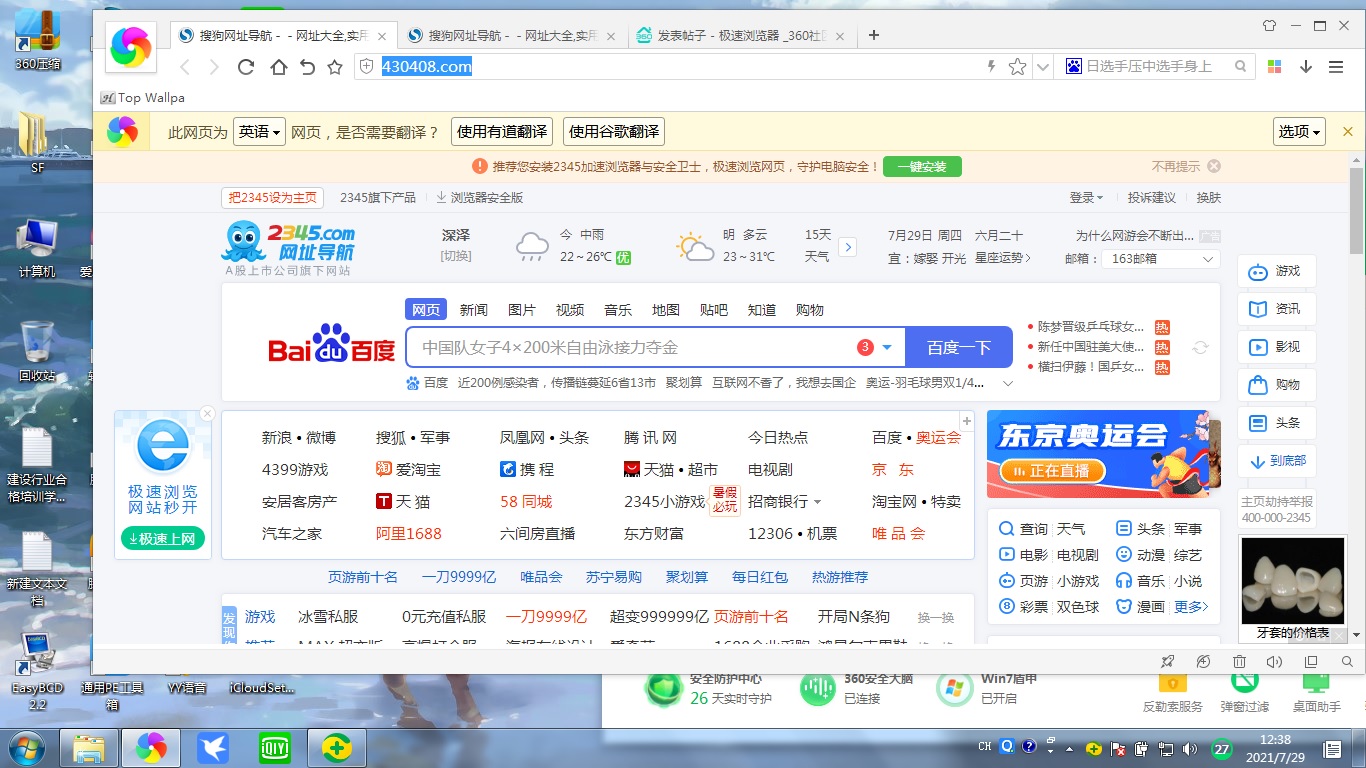Reload the page with the refresh icon
The image size is (1366, 768).
coord(246,67)
